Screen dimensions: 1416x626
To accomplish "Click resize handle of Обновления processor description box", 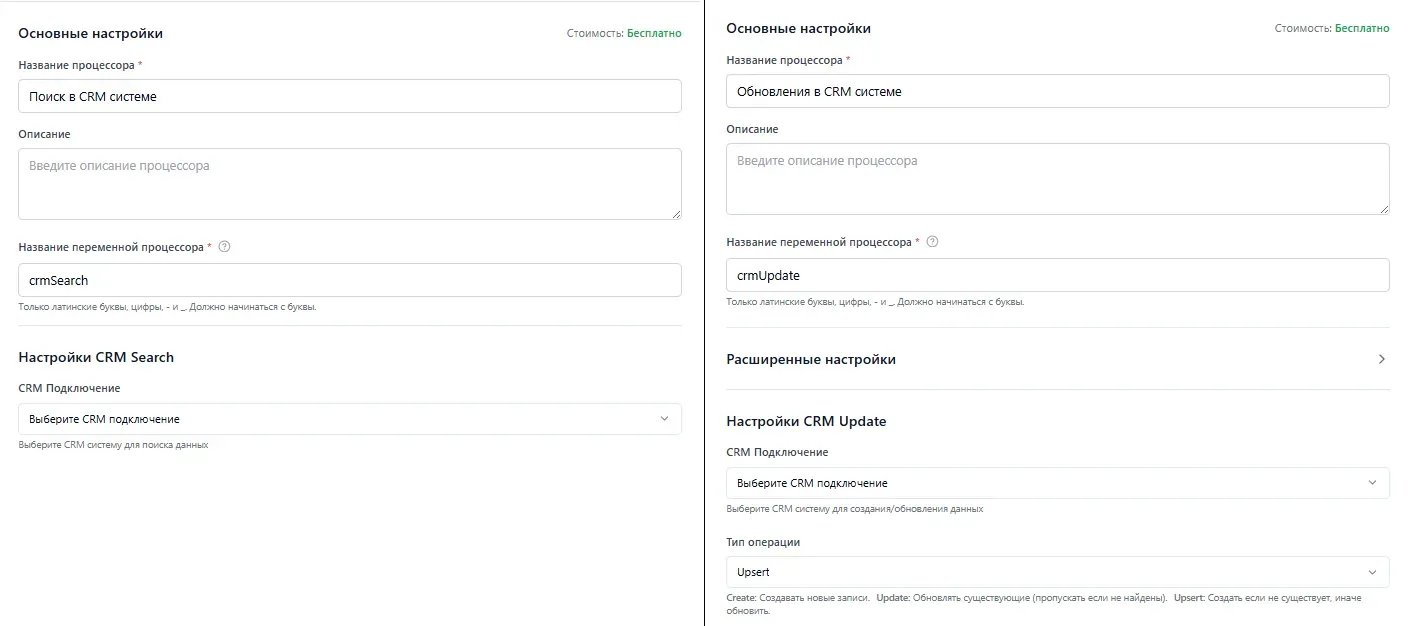I will click(1384, 208).
